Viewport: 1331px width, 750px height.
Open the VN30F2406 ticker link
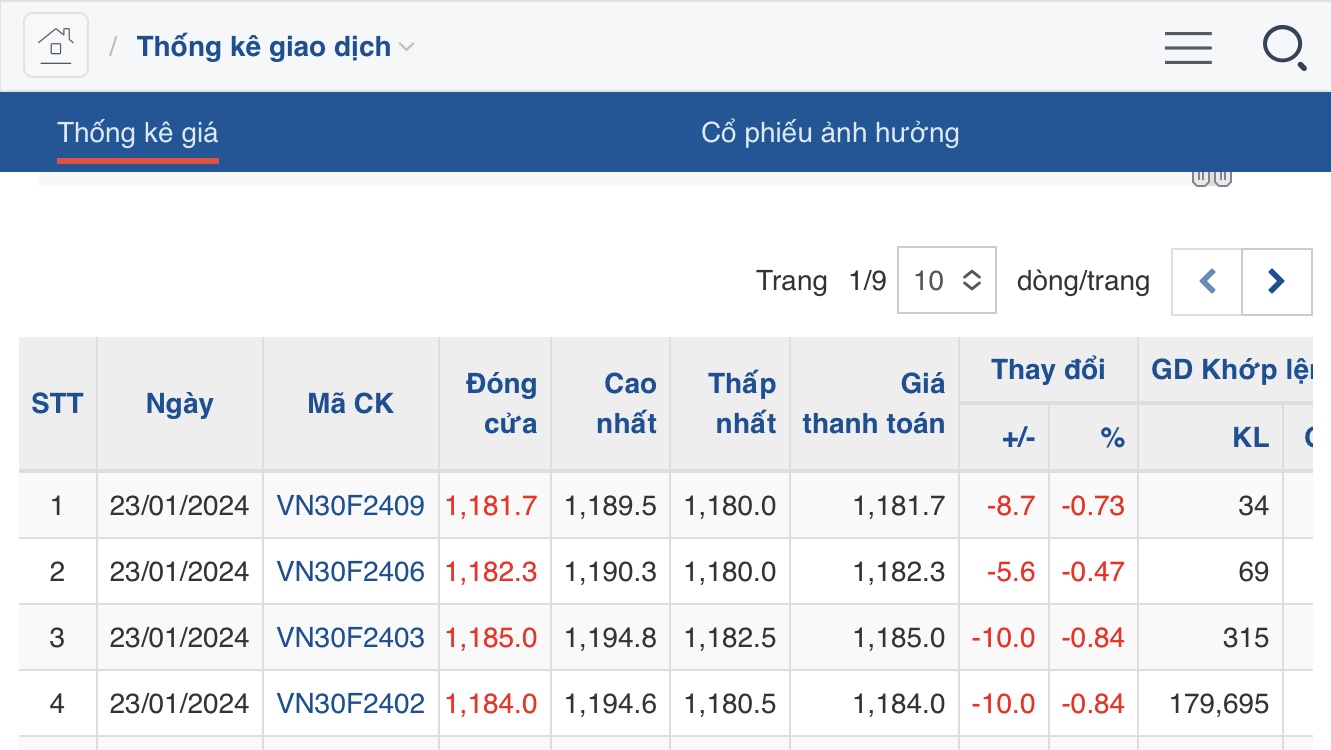[x=350, y=572]
